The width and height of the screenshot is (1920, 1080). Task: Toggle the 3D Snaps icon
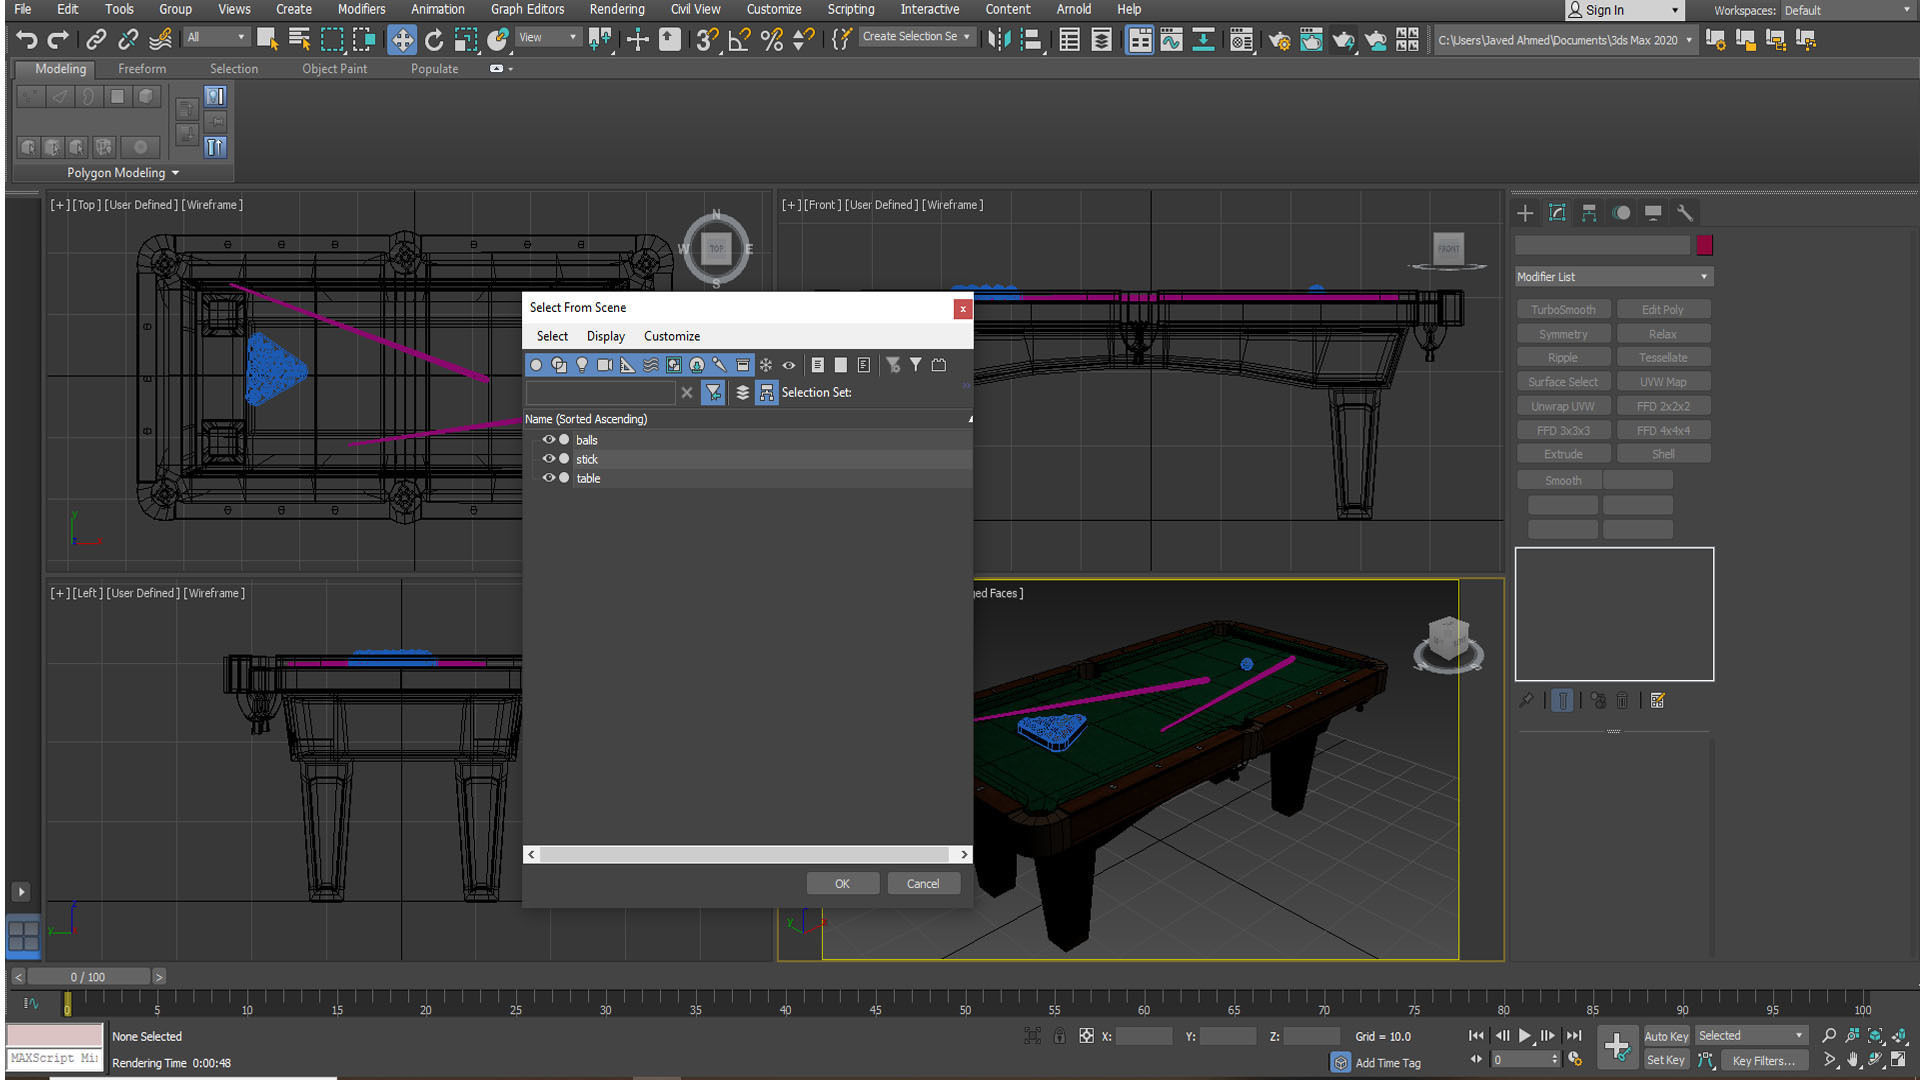(707, 40)
